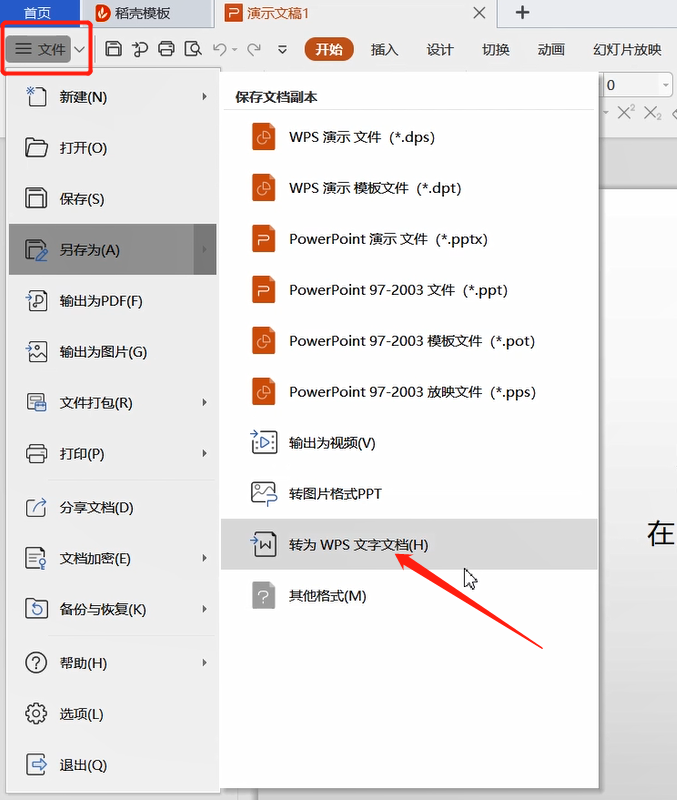Save as PowerPoint 97-2003 放映文件 (*.pps)
Viewport: 677px width, 800px height.
(409, 392)
